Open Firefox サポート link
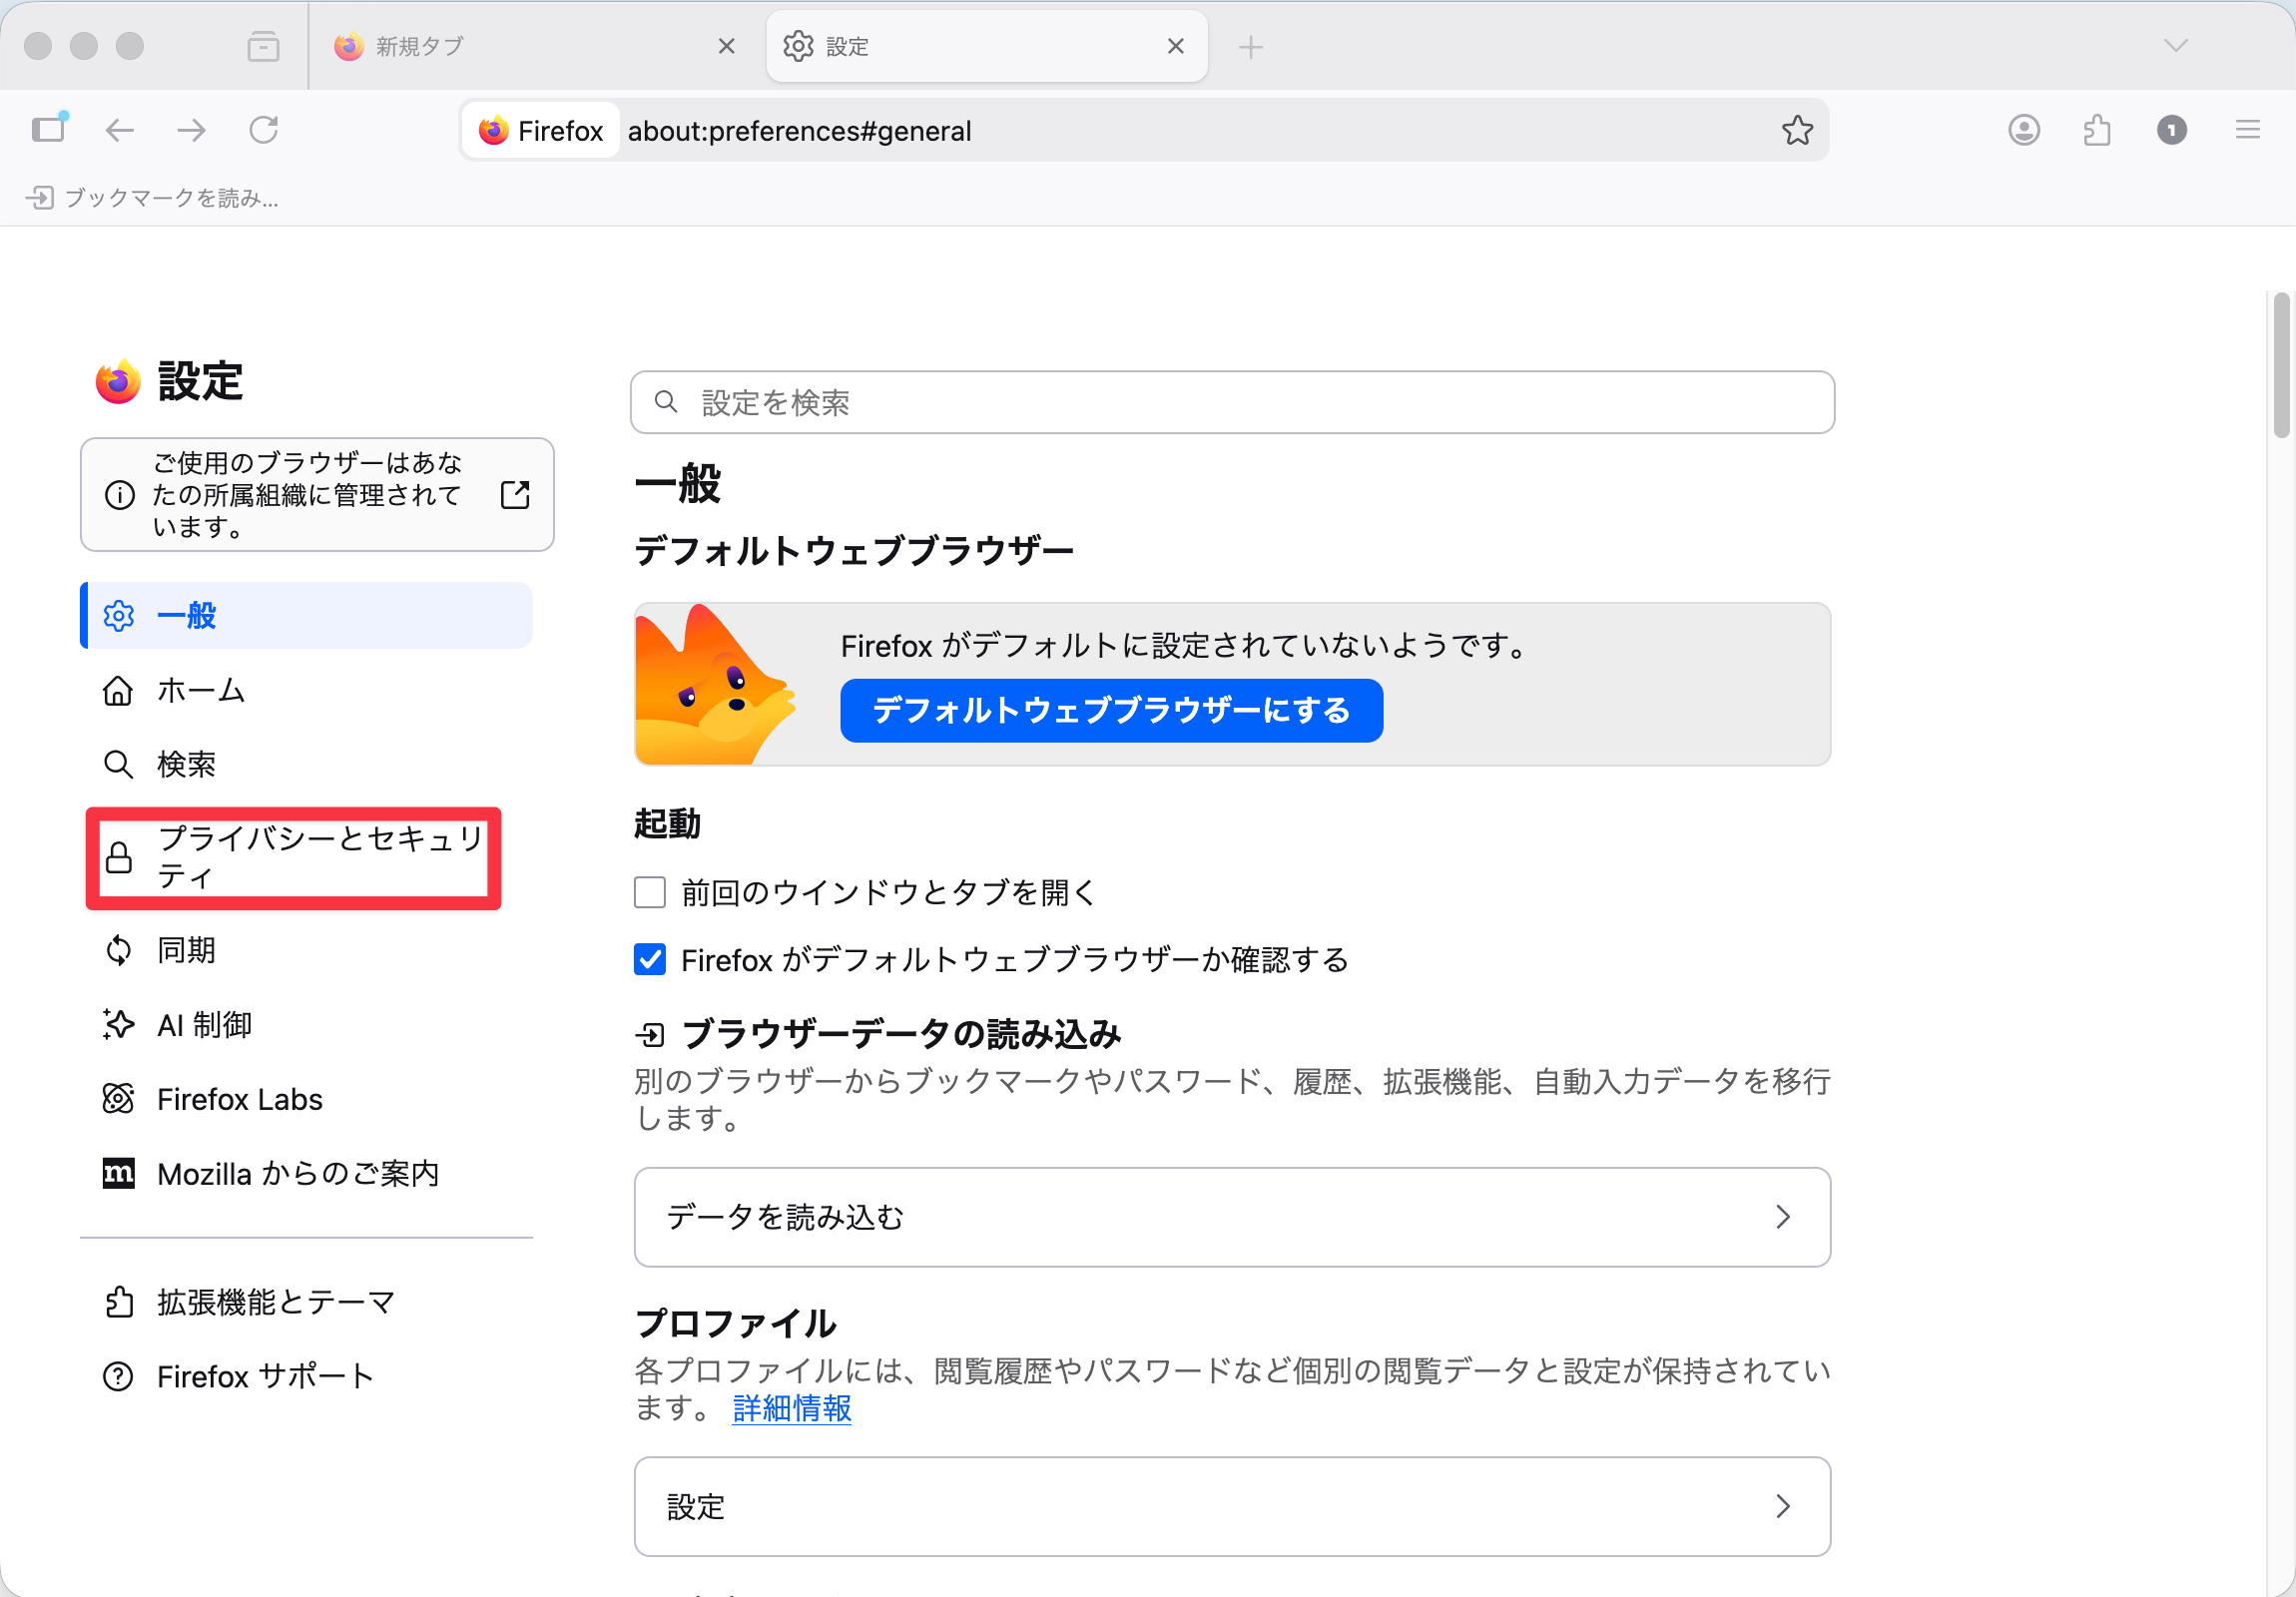Image resolution: width=2296 pixels, height=1597 pixels. coord(306,1376)
